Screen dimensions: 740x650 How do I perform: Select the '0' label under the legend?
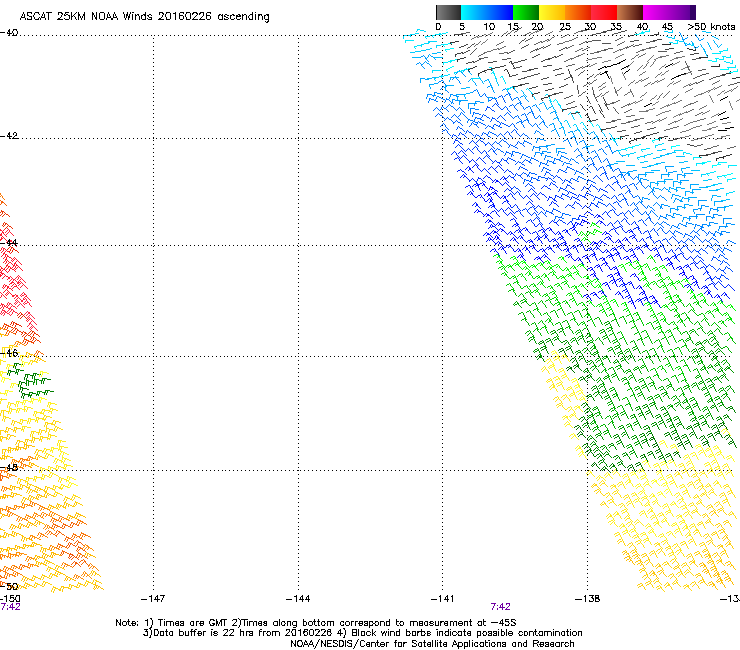[438, 27]
